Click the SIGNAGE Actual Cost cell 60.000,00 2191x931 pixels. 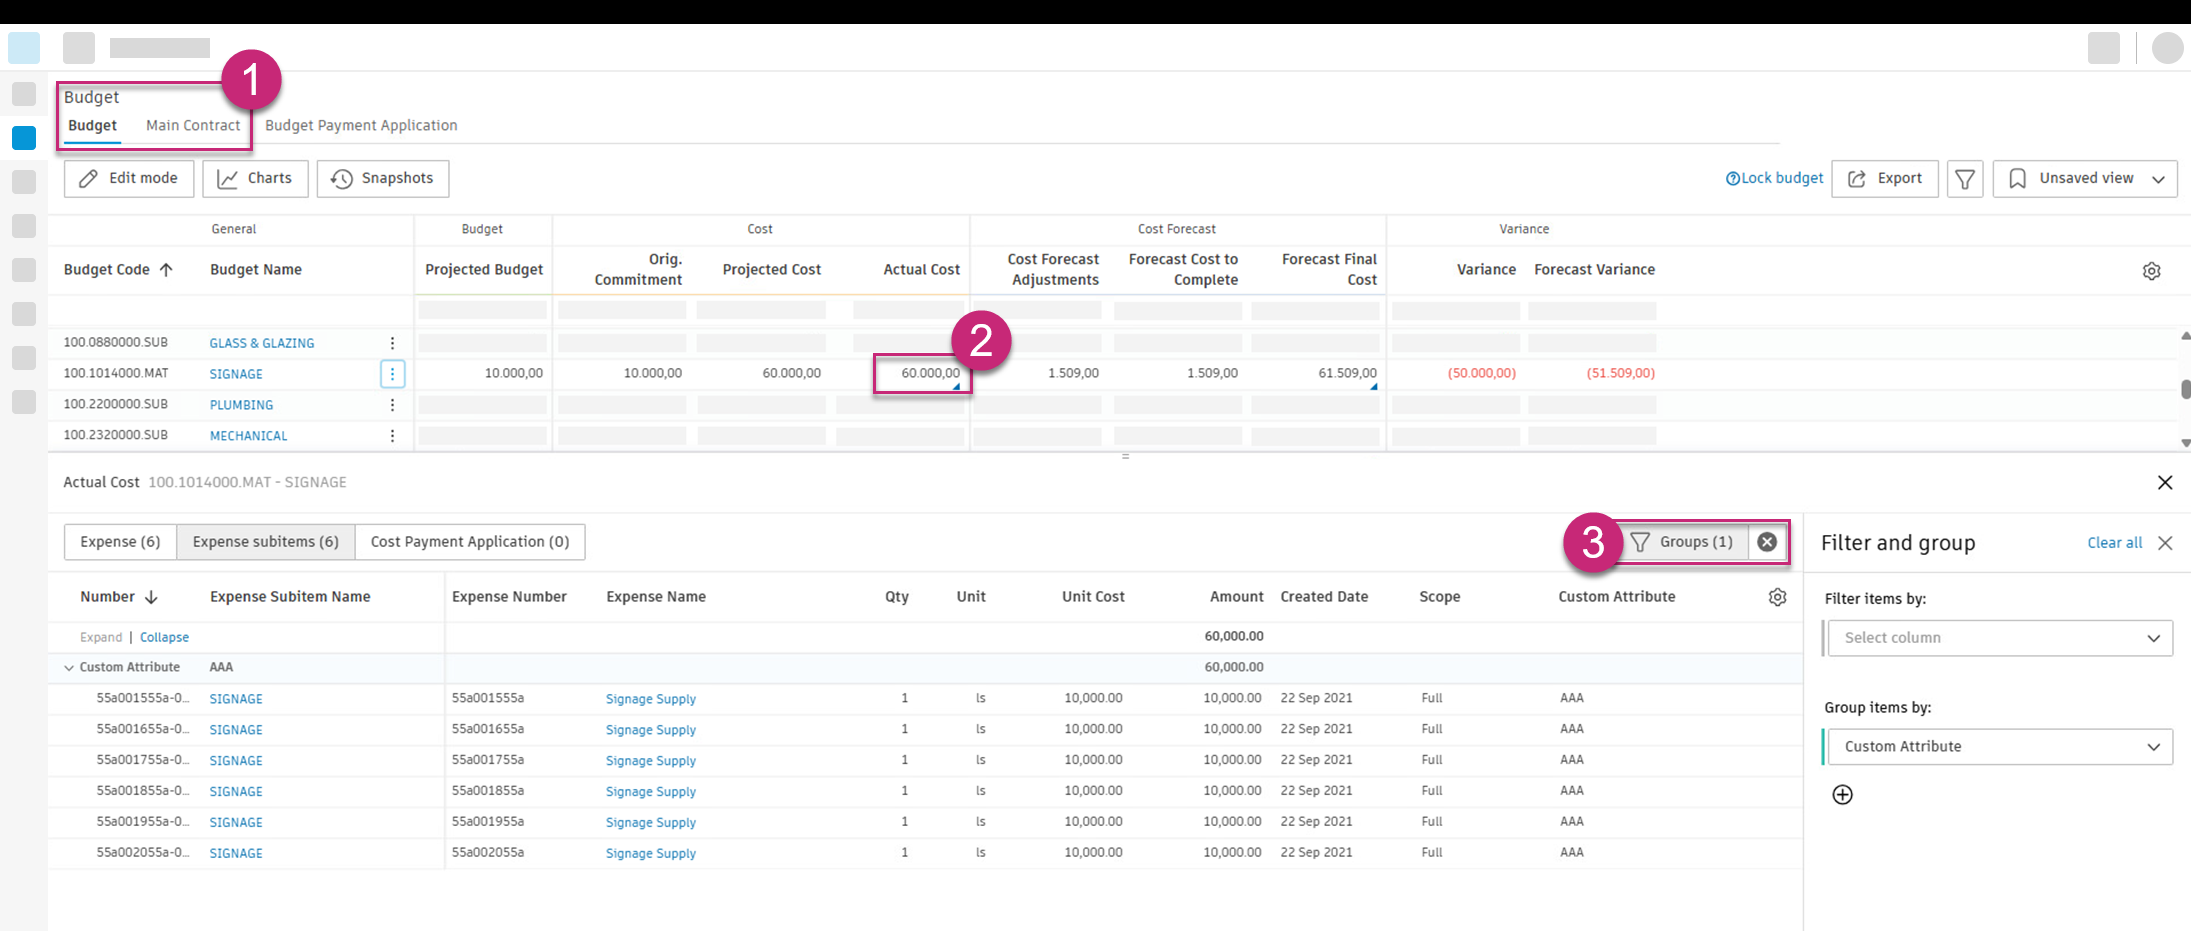click(921, 374)
